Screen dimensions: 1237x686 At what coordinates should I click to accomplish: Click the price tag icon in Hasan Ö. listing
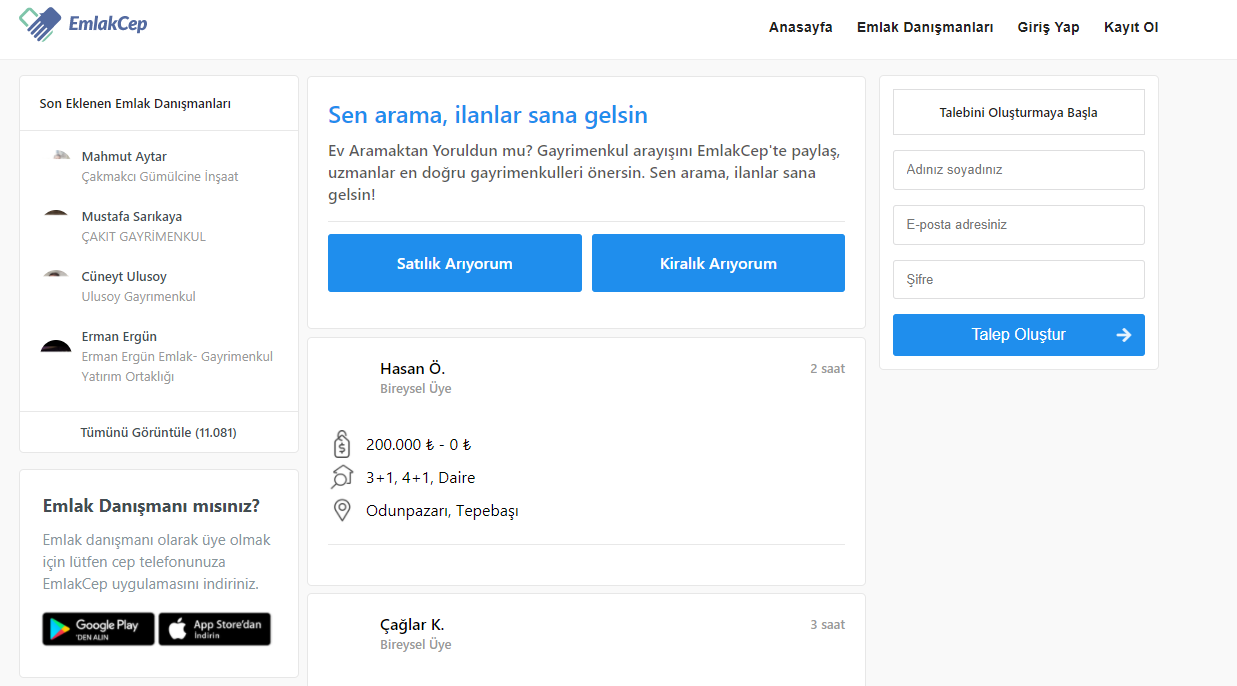point(342,444)
